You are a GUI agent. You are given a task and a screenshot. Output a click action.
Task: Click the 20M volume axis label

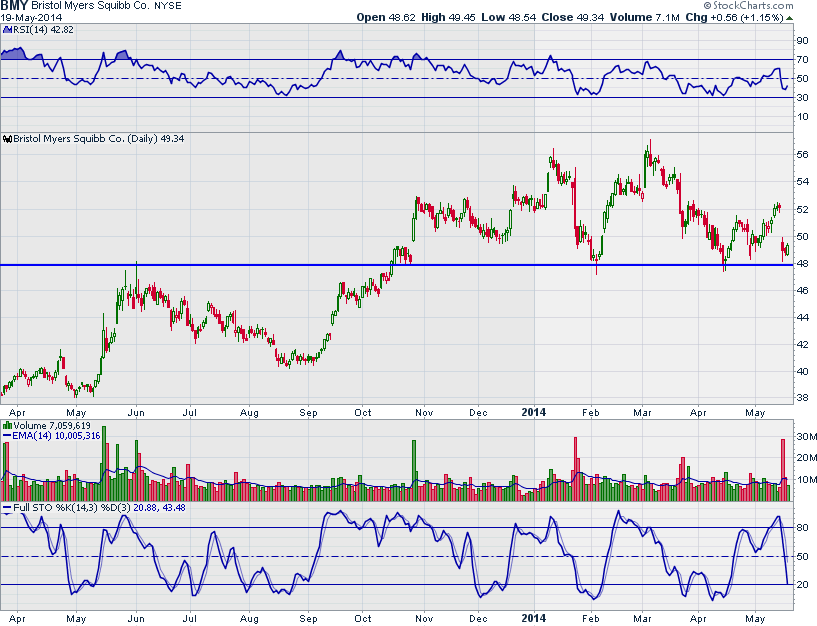(x=807, y=458)
